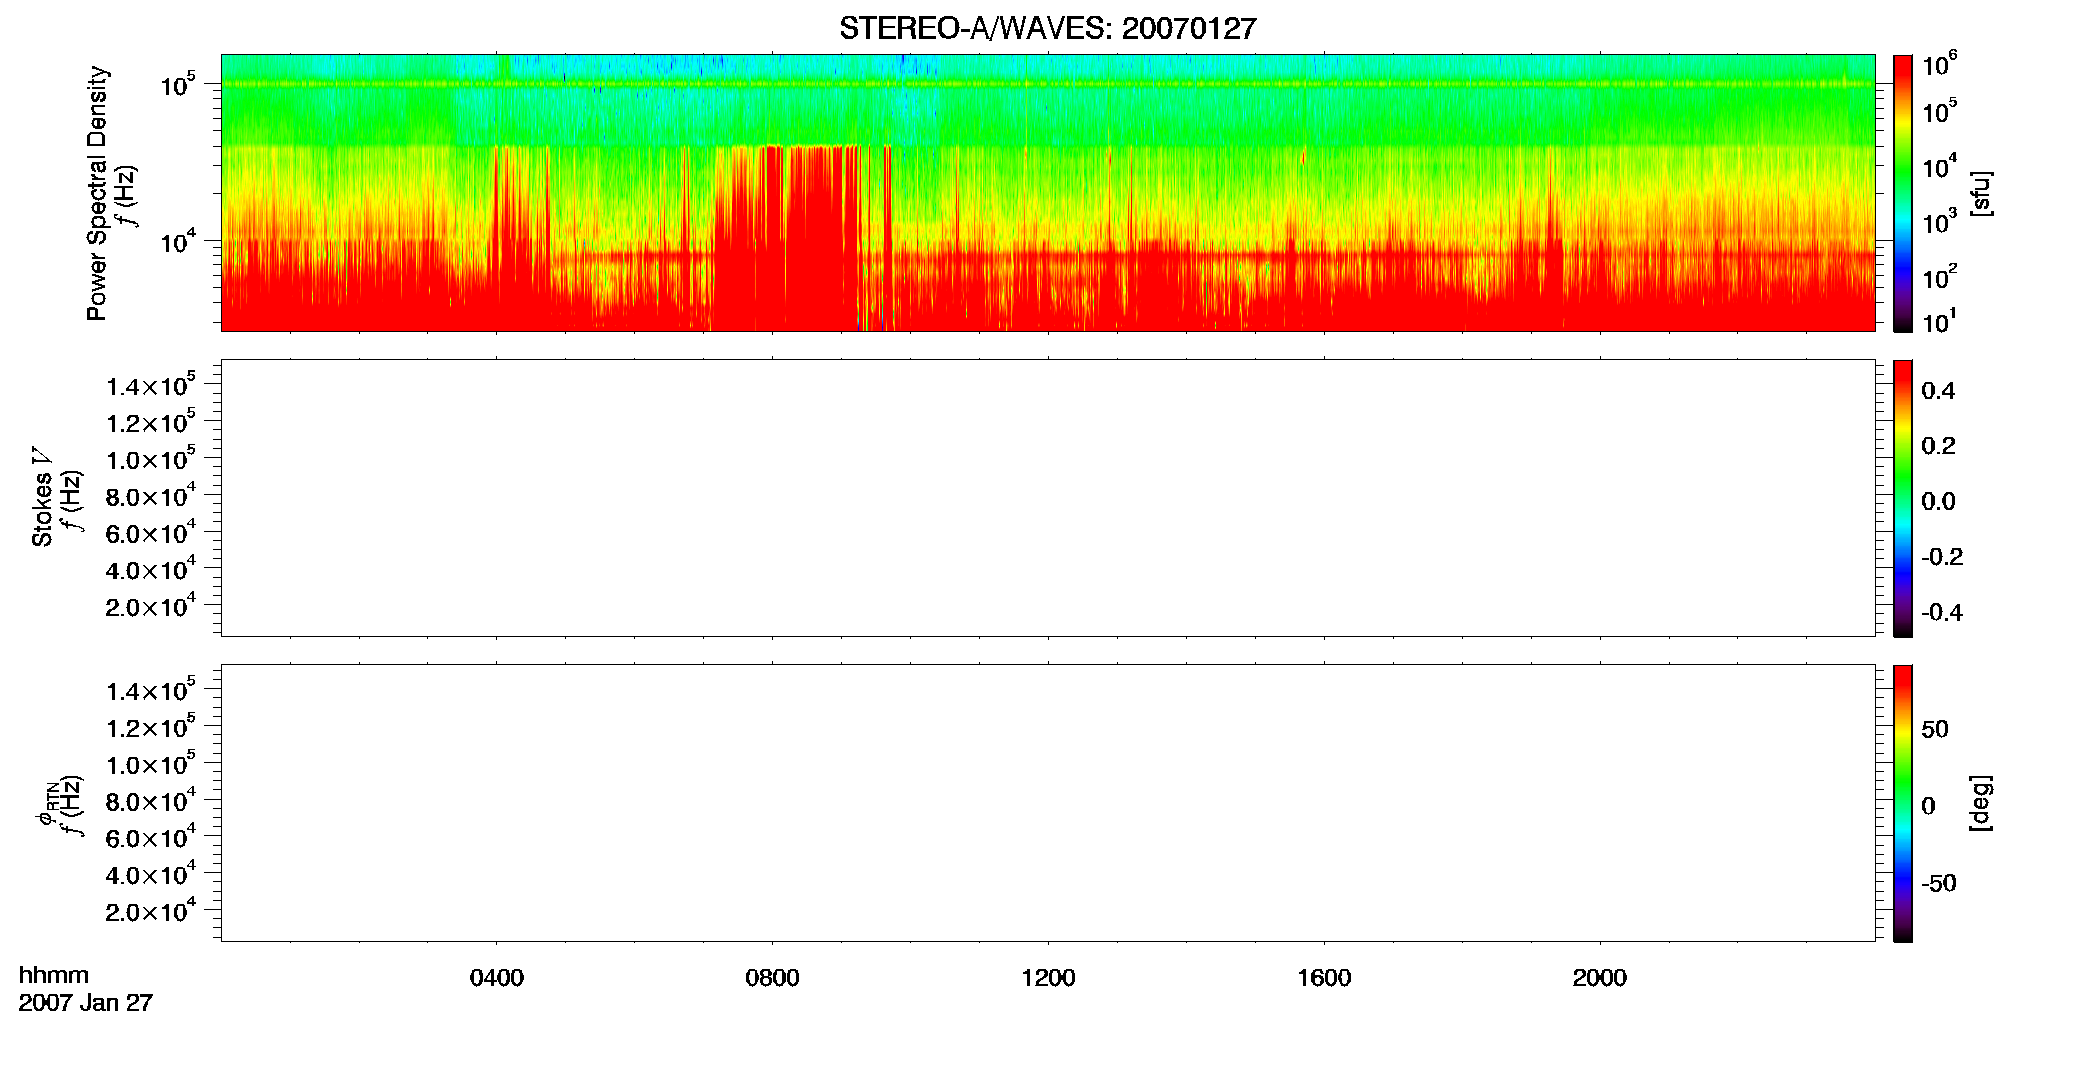Viewport: 2096px width, 1080px height.
Task: Click the 10^1 value on sfu color bar
Action: pos(1940,322)
